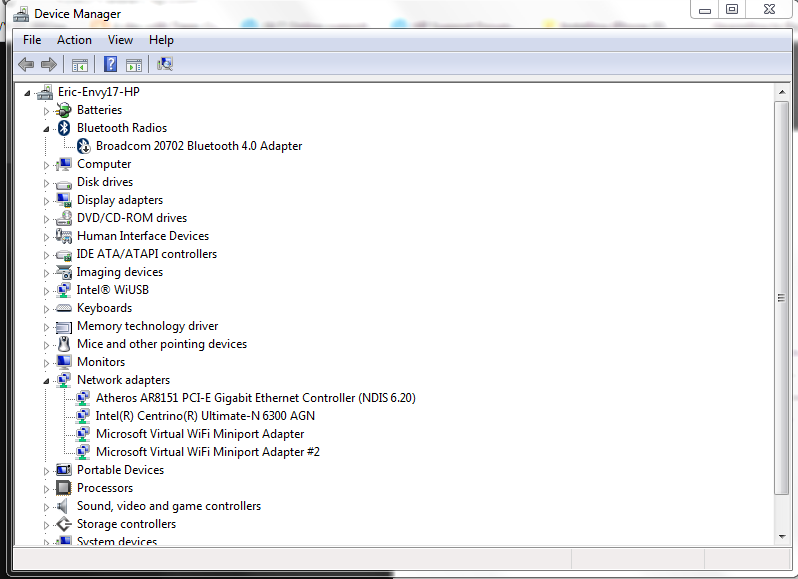This screenshot has height=579, width=798.
Task: Expand the Monitors node
Action: pos(46,363)
